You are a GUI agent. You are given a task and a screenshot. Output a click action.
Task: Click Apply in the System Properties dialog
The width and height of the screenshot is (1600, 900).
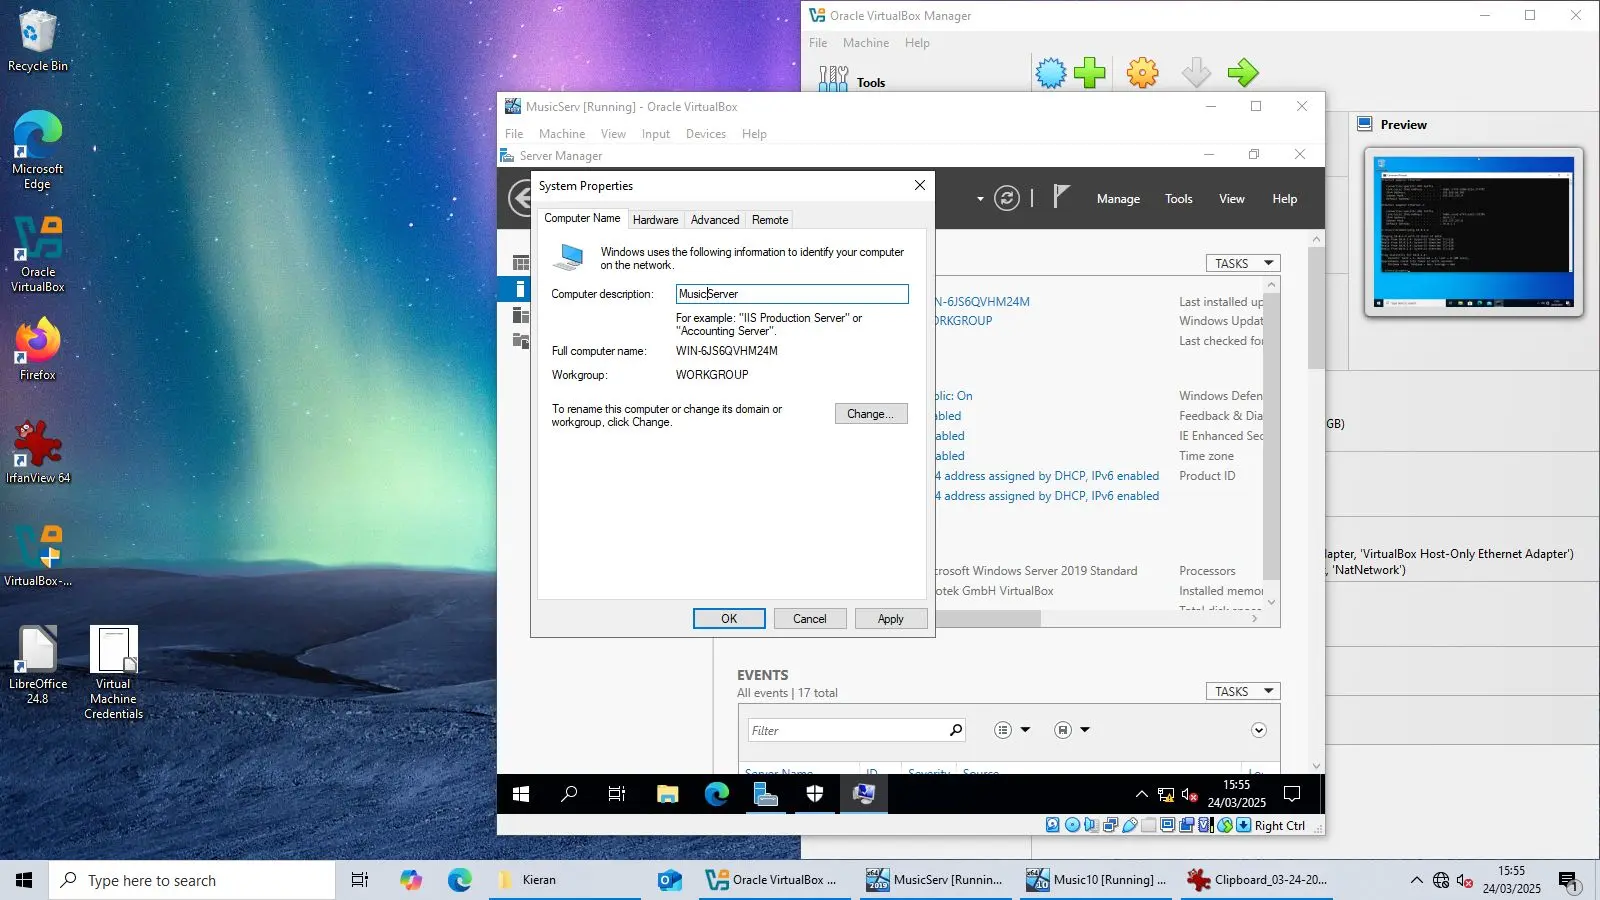click(x=890, y=618)
